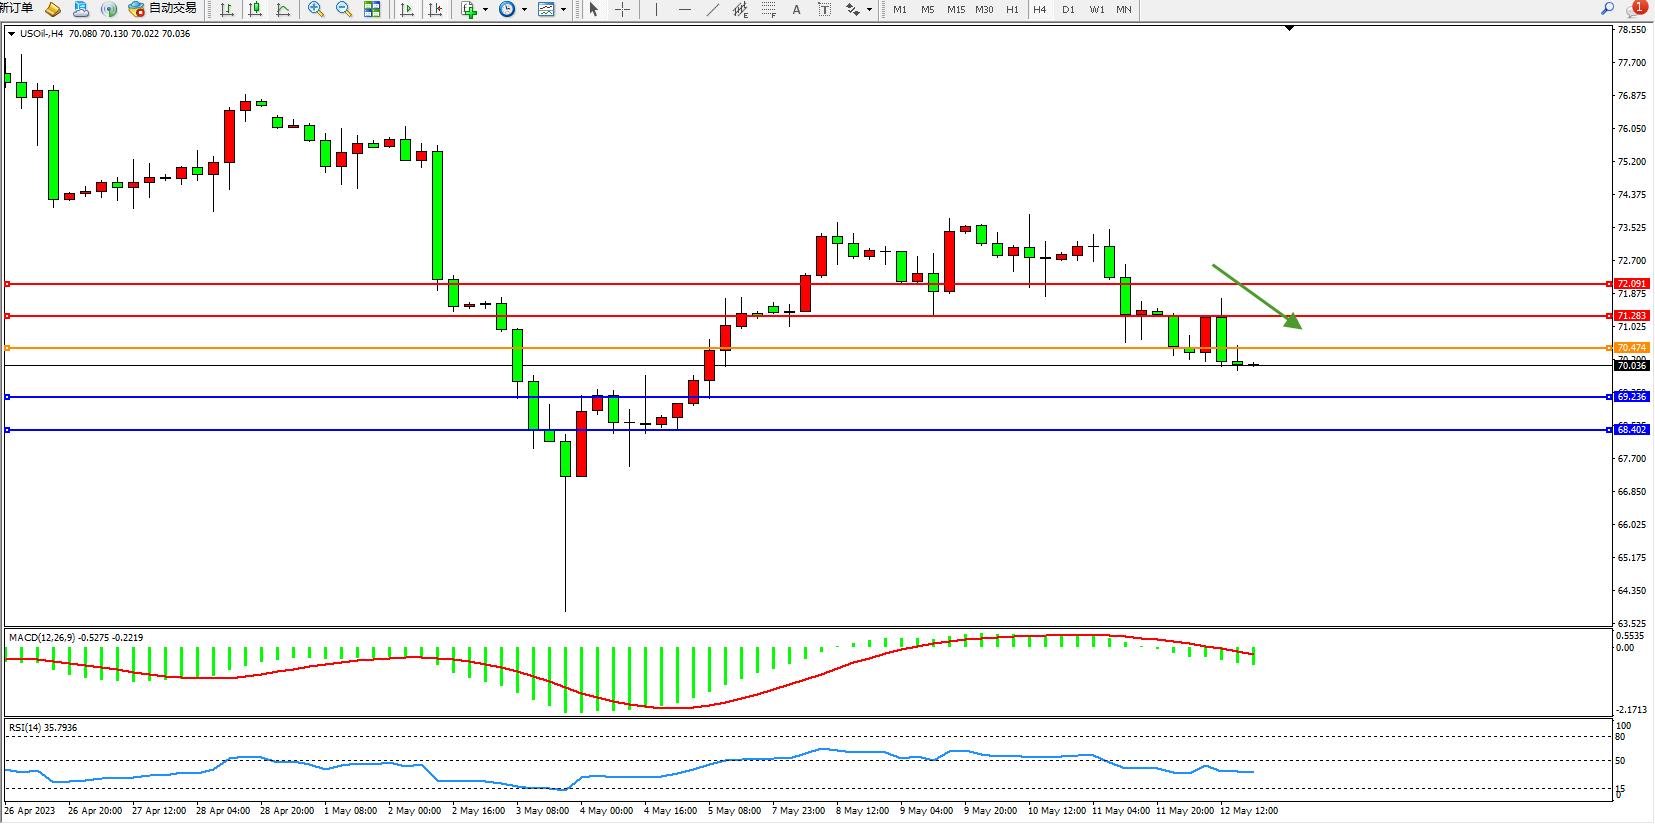Select the D1 timeframe
Viewport: 1655px width, 824px height.
click(x=1068, y=9)
